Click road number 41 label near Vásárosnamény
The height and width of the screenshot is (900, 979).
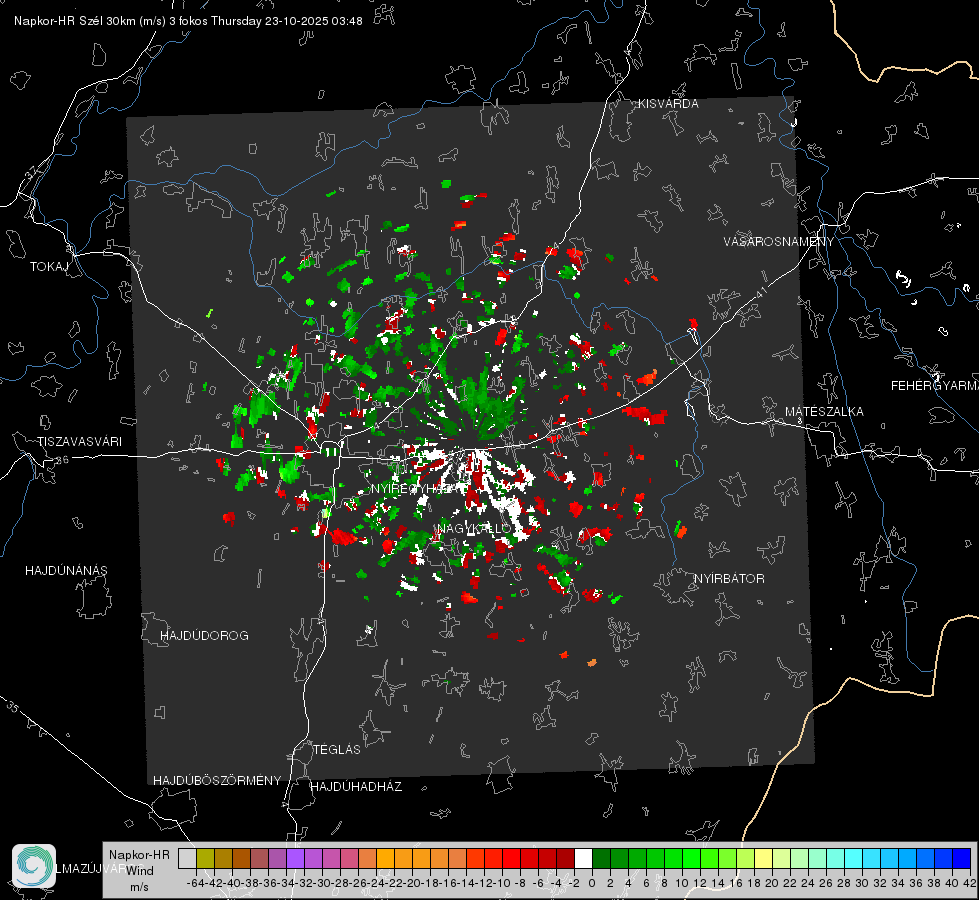[x=760, y=291]
